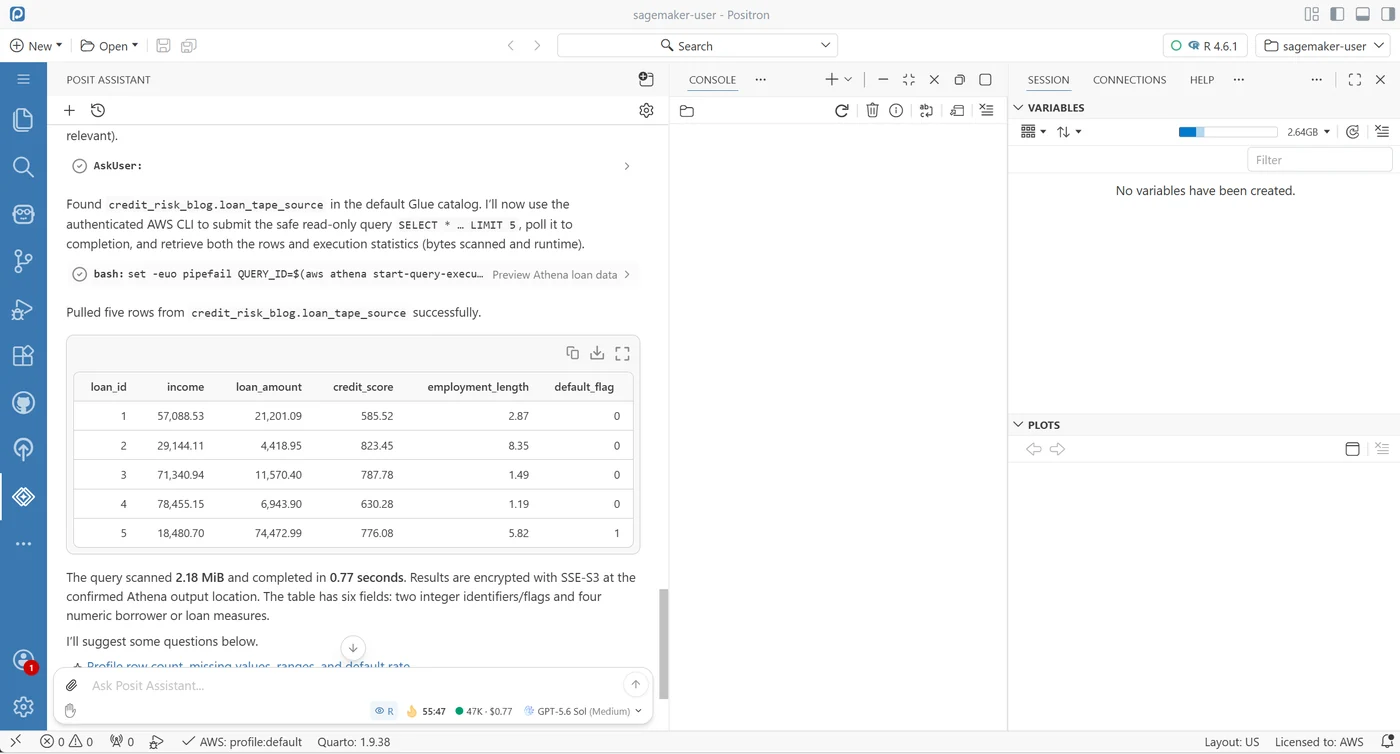
Task: Download the results table
Action: [597, 353]
